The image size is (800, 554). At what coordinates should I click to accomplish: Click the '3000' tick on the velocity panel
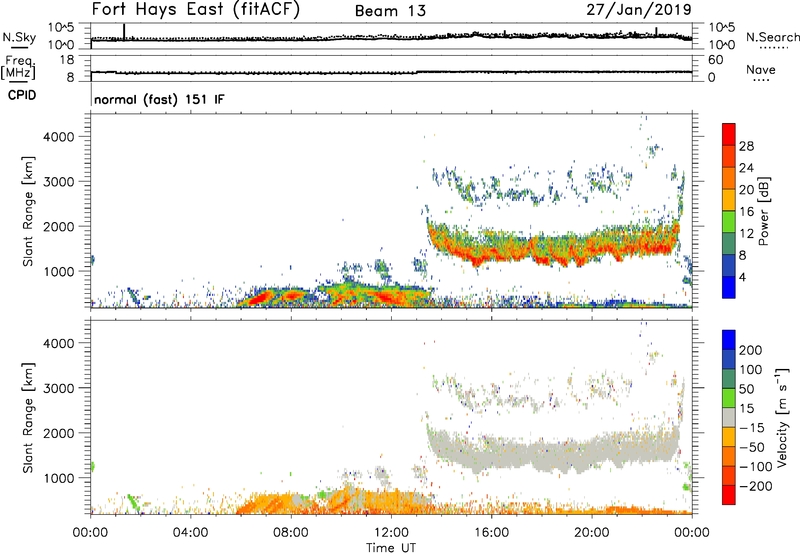59,388
